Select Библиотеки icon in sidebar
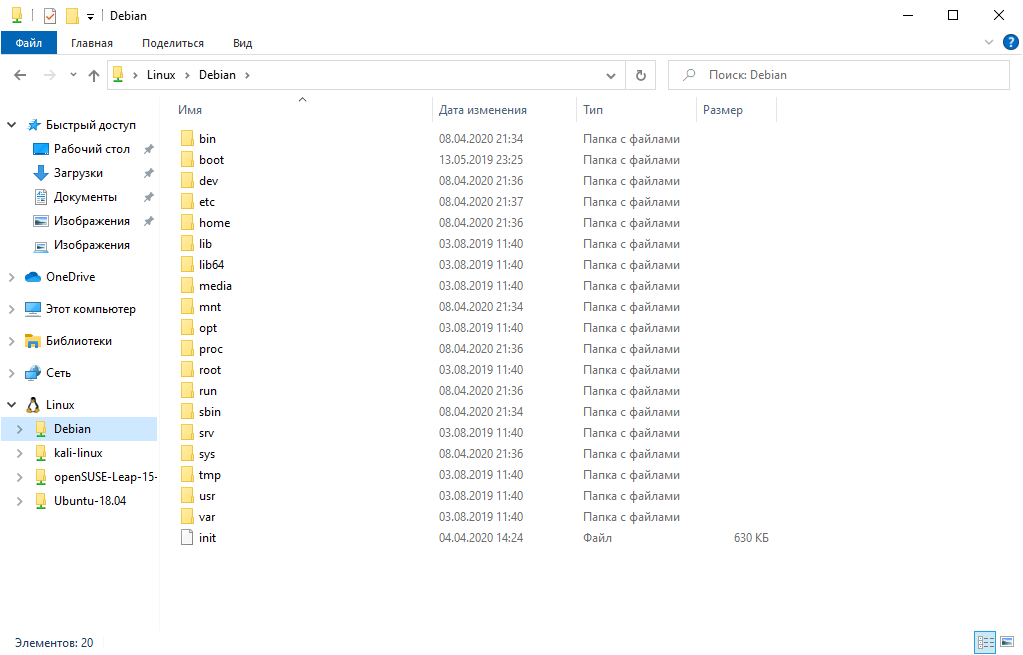Image resolution: width=1023 pixels, height=655 pixels. (33, 341)
